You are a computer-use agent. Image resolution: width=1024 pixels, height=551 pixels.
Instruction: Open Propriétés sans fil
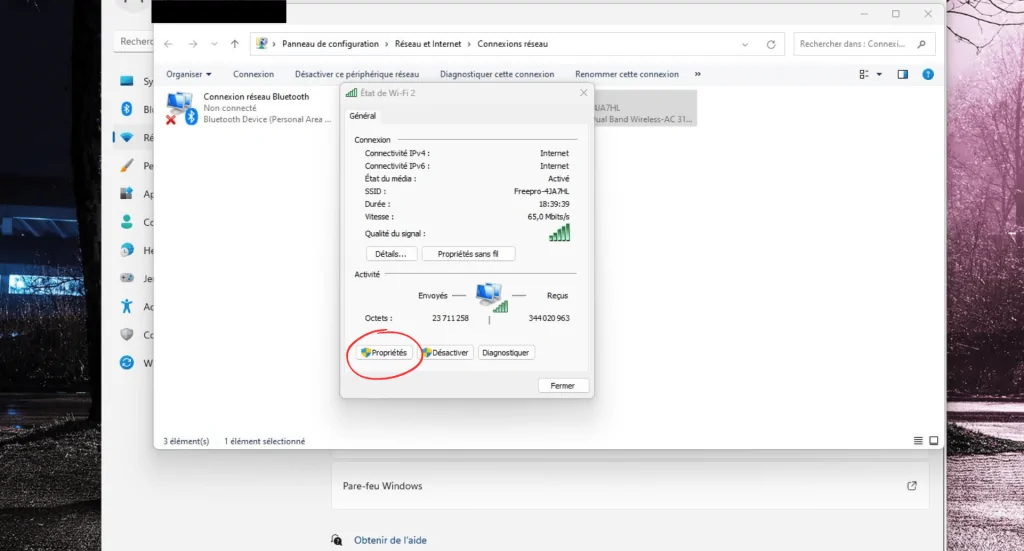[x=468, y=254]
